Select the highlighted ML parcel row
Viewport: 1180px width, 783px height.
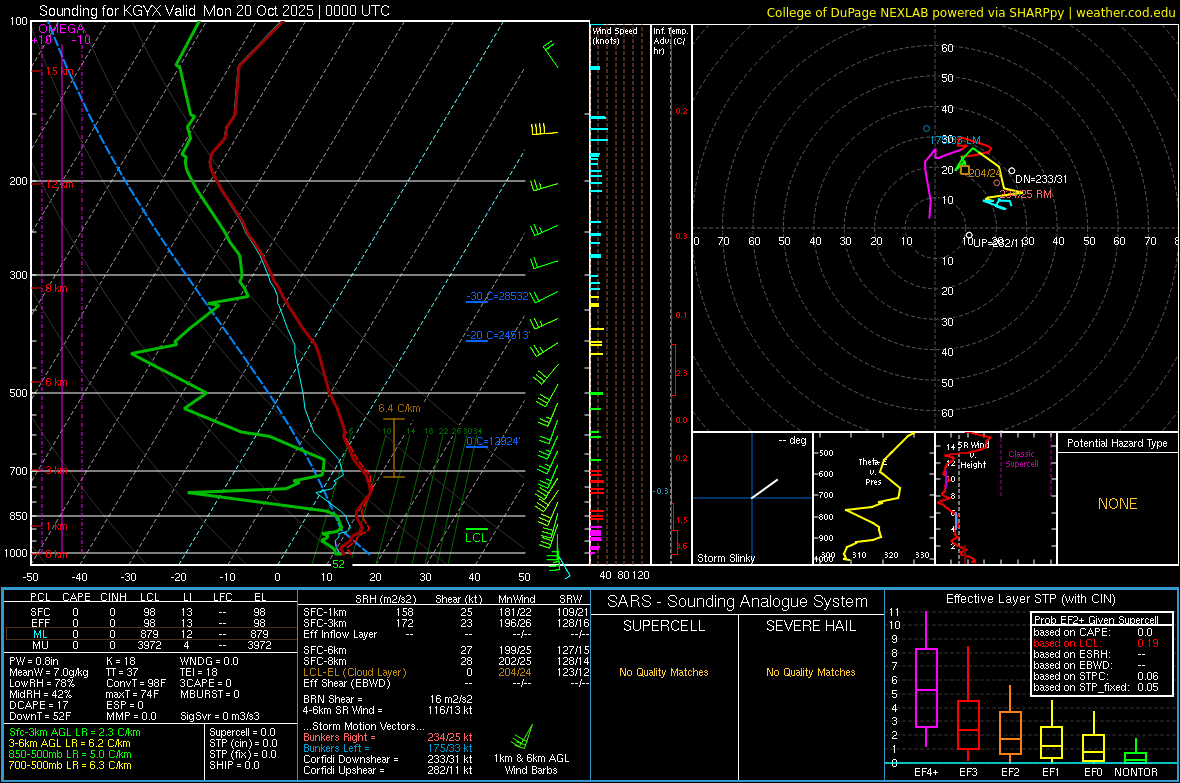point(150,634)
